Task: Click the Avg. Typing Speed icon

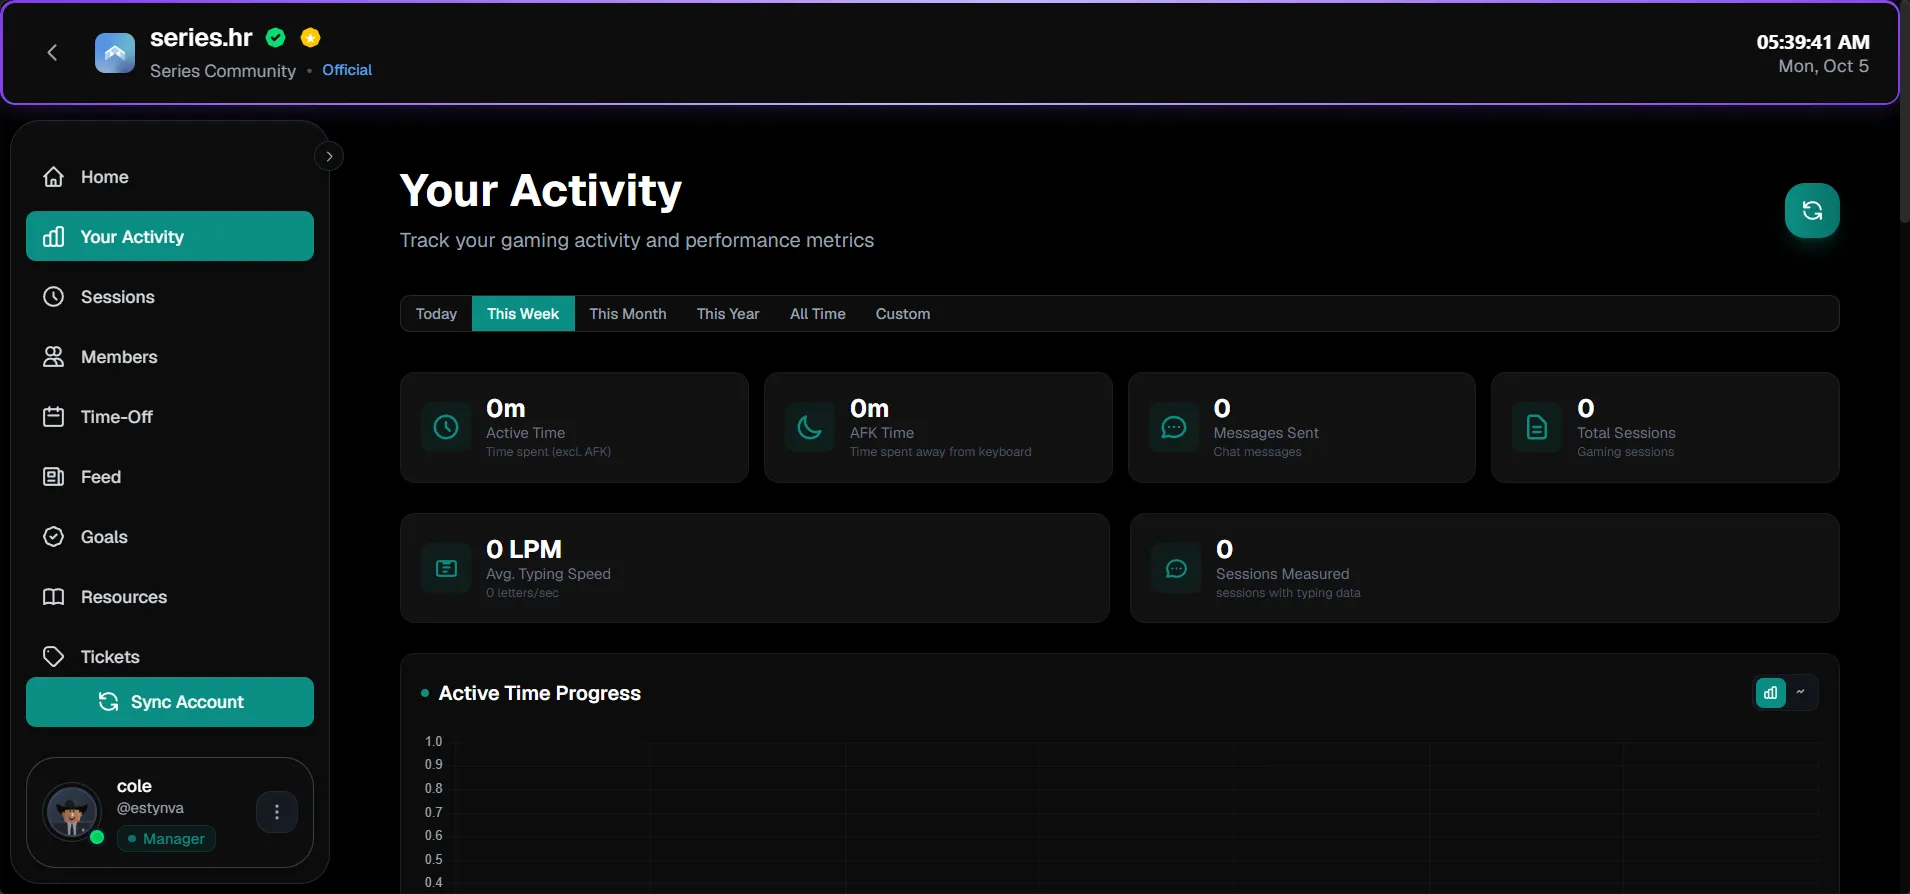Action: click(x=446, y=569)
